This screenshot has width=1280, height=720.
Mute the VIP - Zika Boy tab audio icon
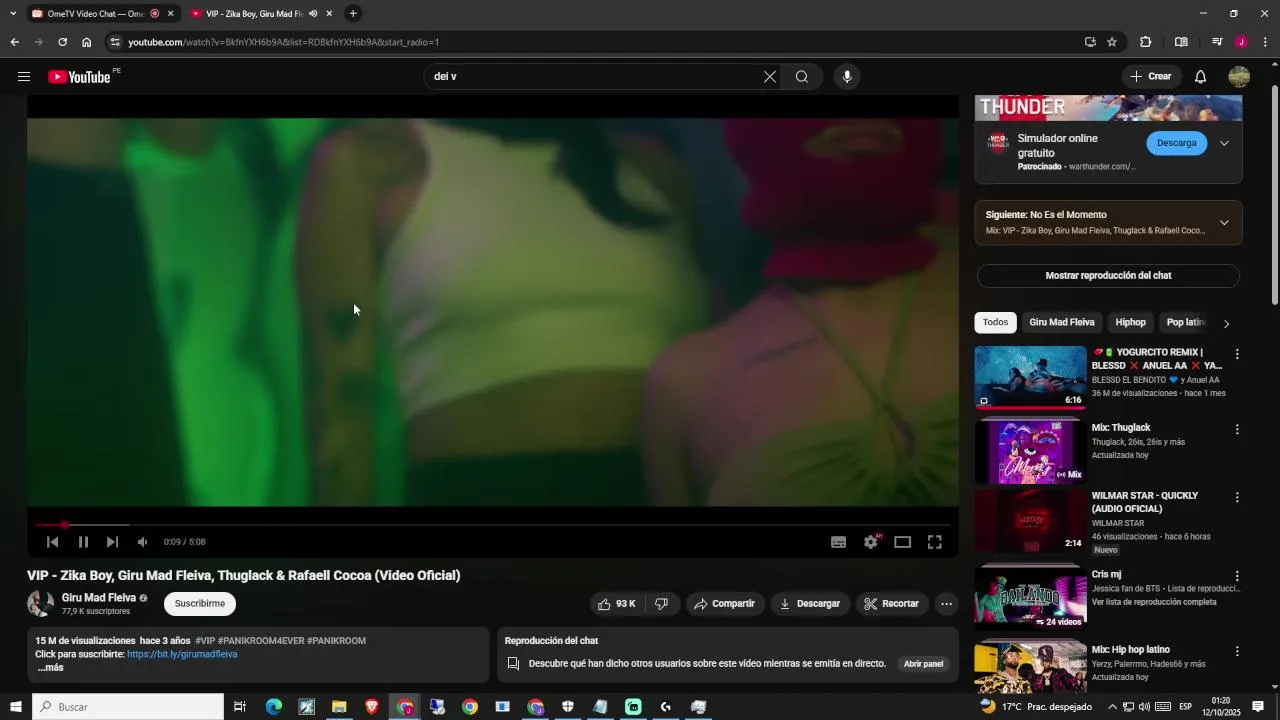313,14
